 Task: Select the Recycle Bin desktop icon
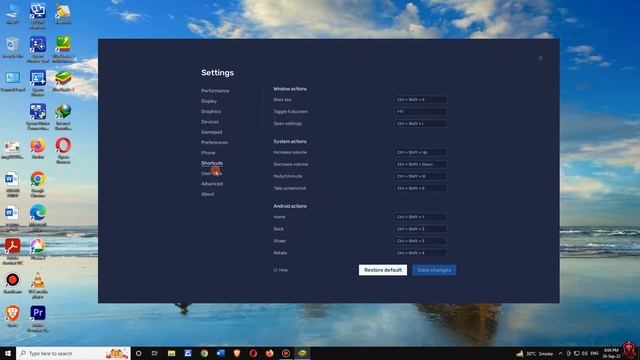[12, 47]
